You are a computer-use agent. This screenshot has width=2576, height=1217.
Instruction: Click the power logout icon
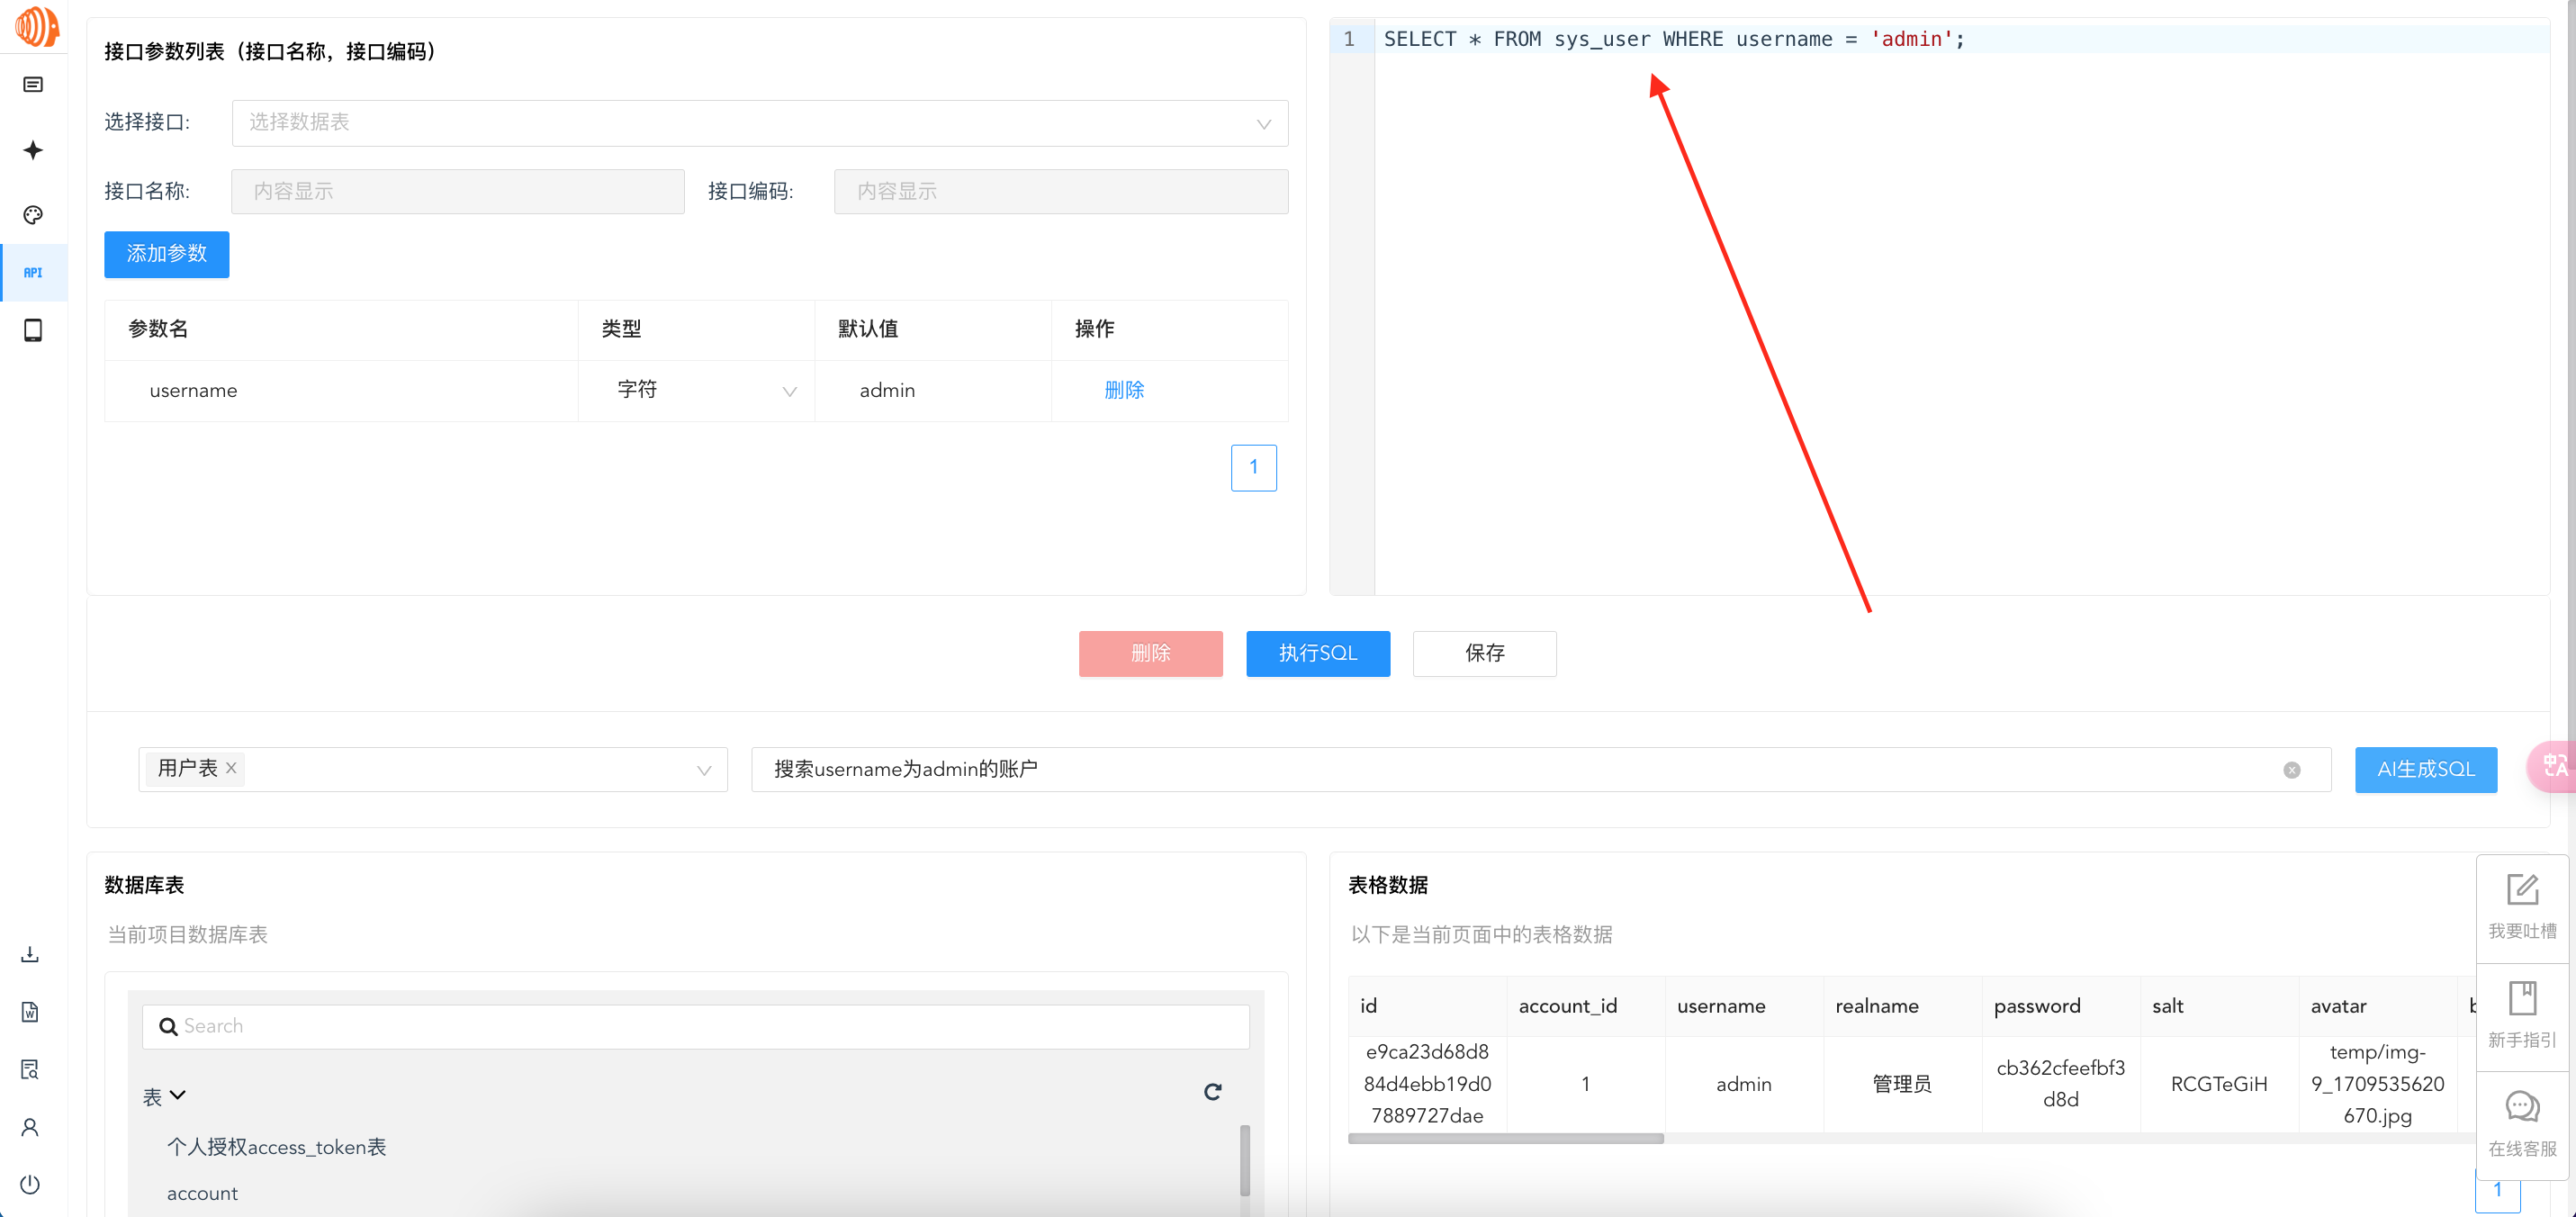click(30, 1184)
